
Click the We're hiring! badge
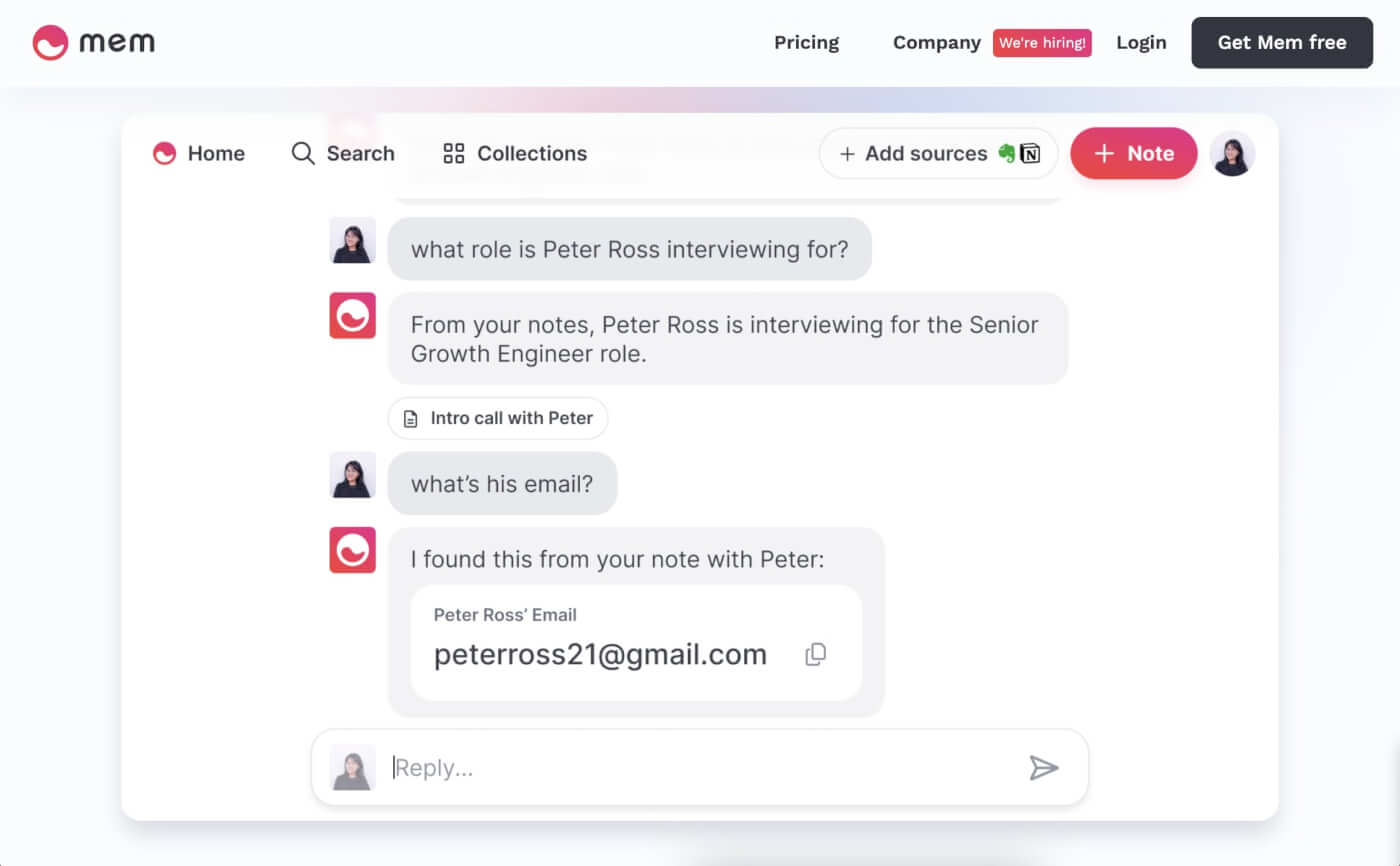pyautogui.click(x=1042, y=43)
